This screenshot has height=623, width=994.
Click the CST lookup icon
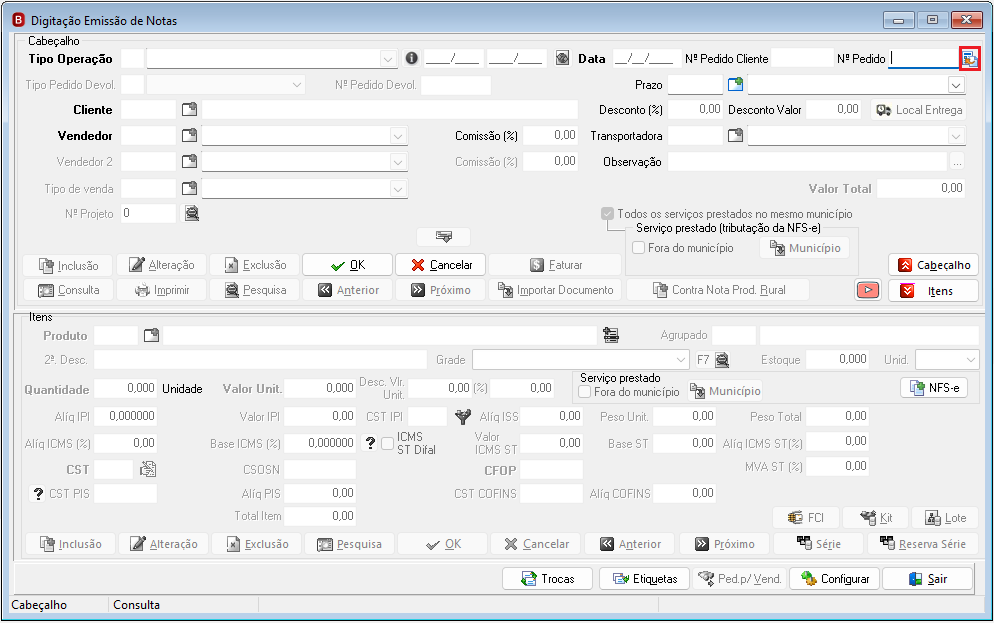click(148, 469)
